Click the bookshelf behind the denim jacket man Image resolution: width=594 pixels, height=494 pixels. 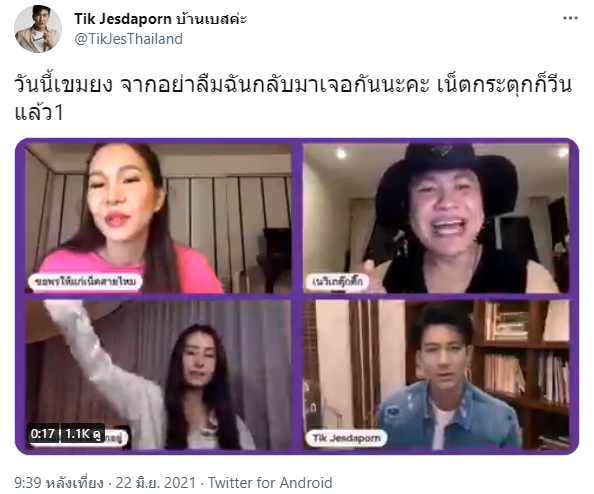(527, 360)
